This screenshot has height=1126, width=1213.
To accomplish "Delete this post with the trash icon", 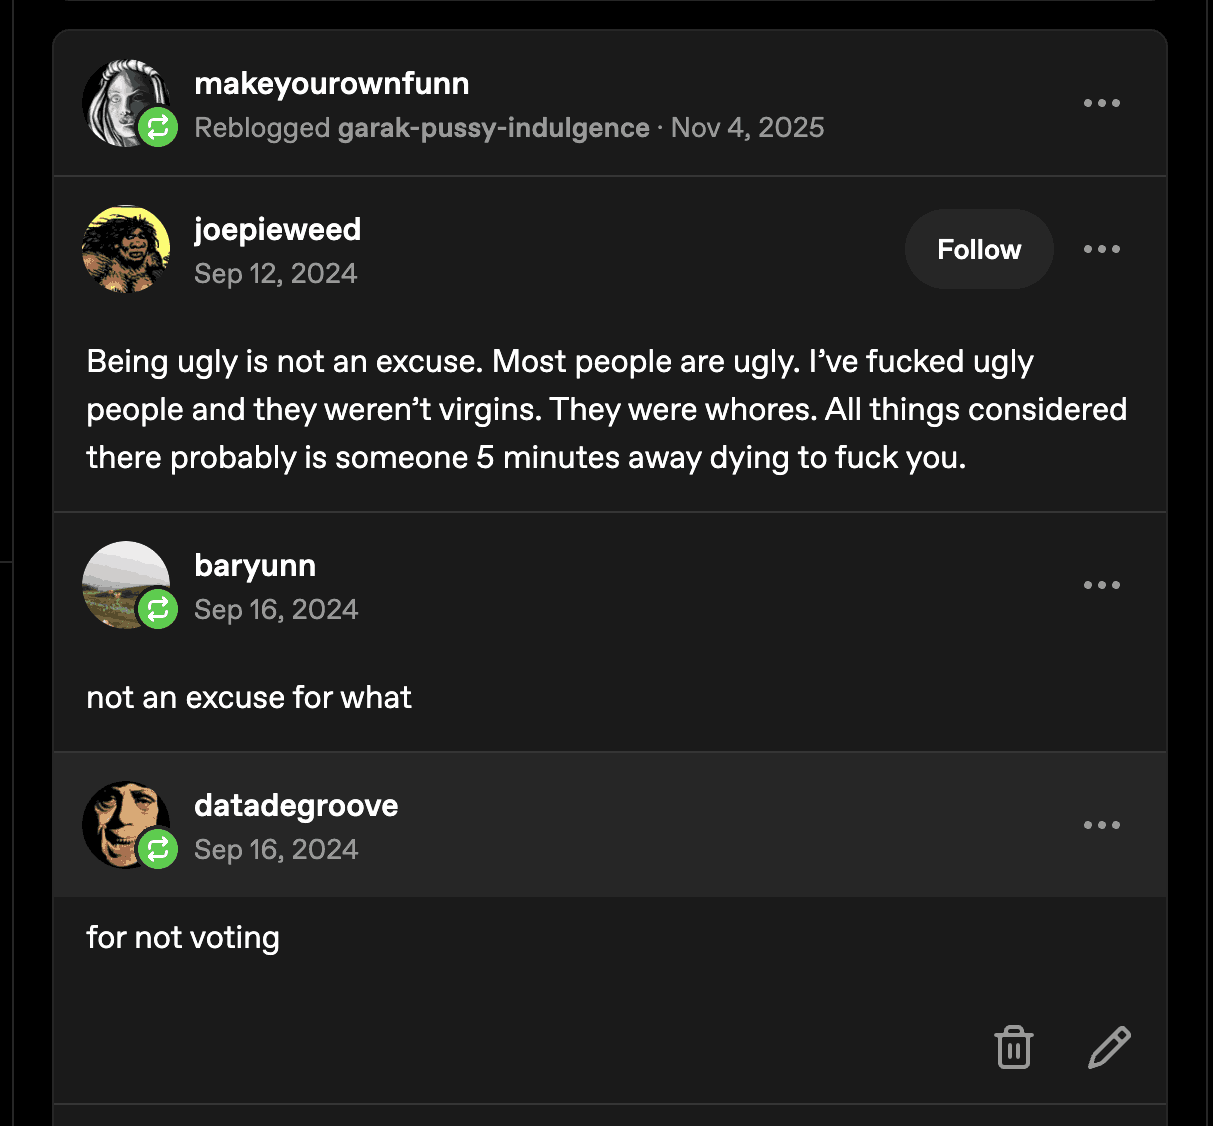I will pyautogui.click(x=1013, y=1047).
